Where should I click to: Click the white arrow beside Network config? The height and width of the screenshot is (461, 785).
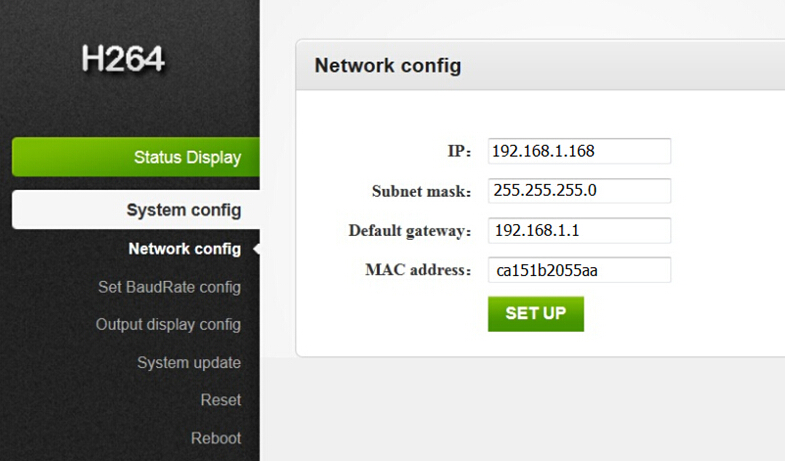pyautogui.click(x=256, y=249)
